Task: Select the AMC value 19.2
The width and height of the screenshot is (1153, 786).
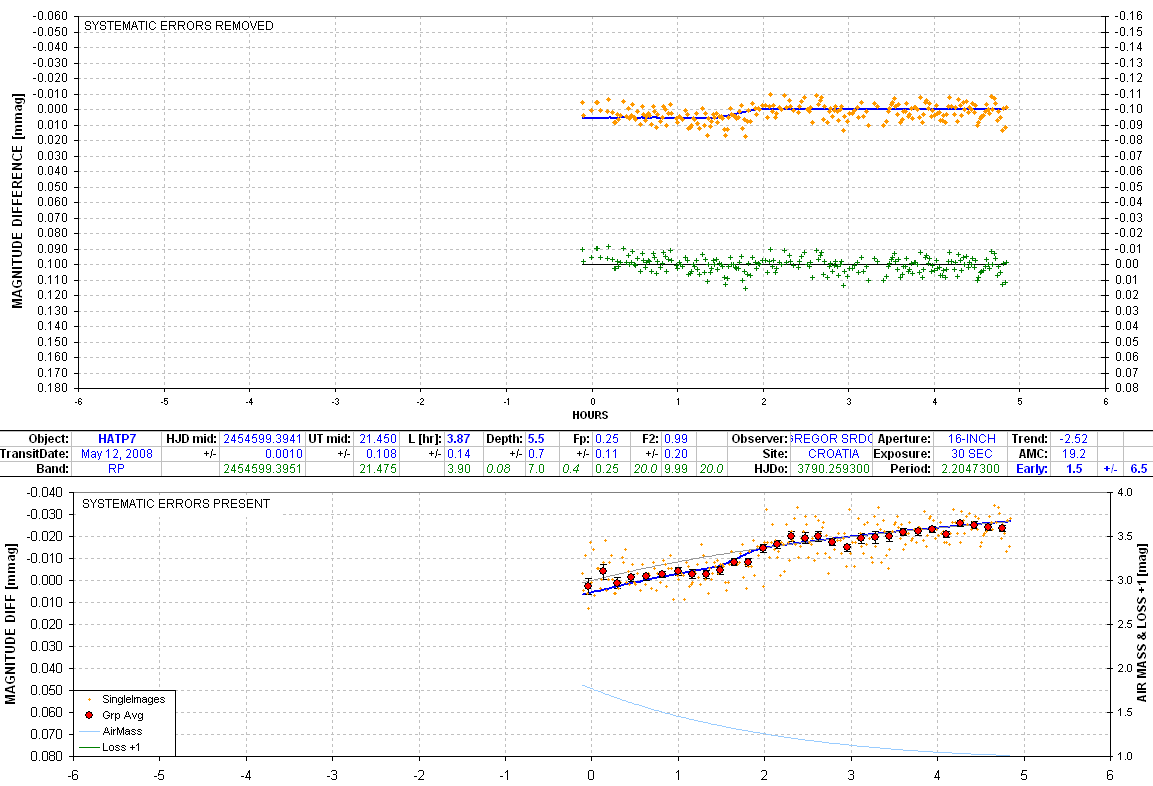Action: [x=1077, y=453]
